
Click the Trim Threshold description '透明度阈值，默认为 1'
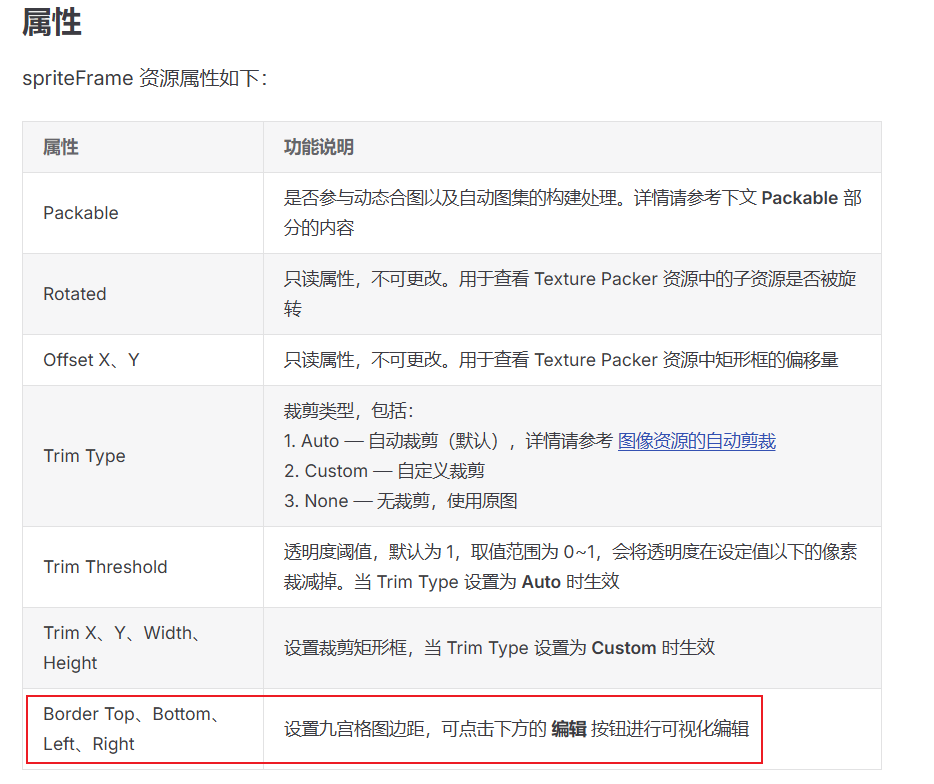pos(570,567)
